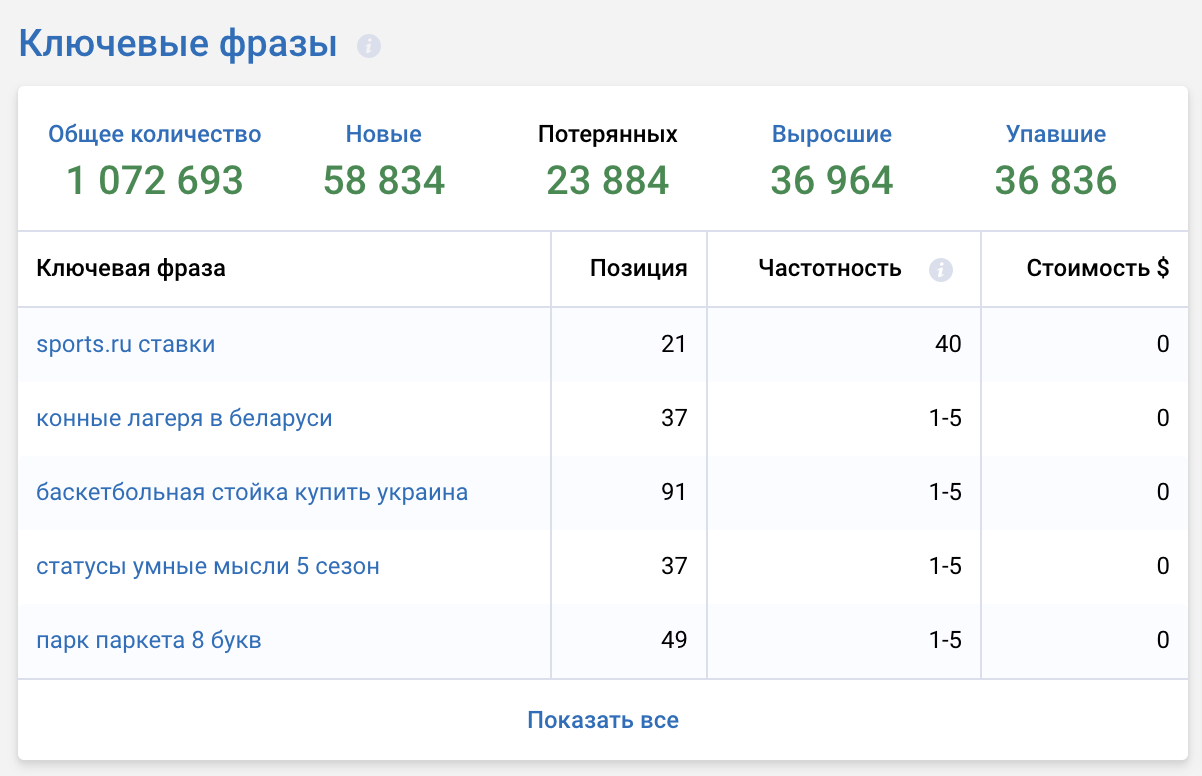Click info icon next to Частотность header

point(940,269)
